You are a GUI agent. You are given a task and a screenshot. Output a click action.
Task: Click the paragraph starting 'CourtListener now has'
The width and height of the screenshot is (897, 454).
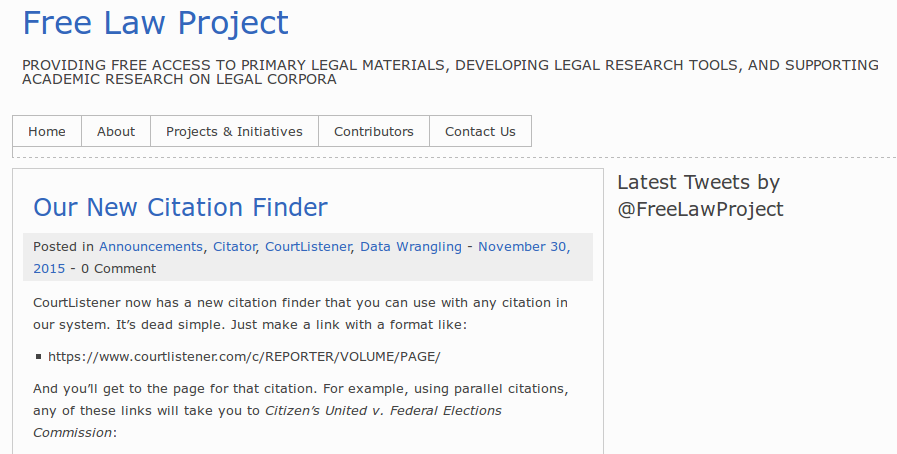pos(300,312)
